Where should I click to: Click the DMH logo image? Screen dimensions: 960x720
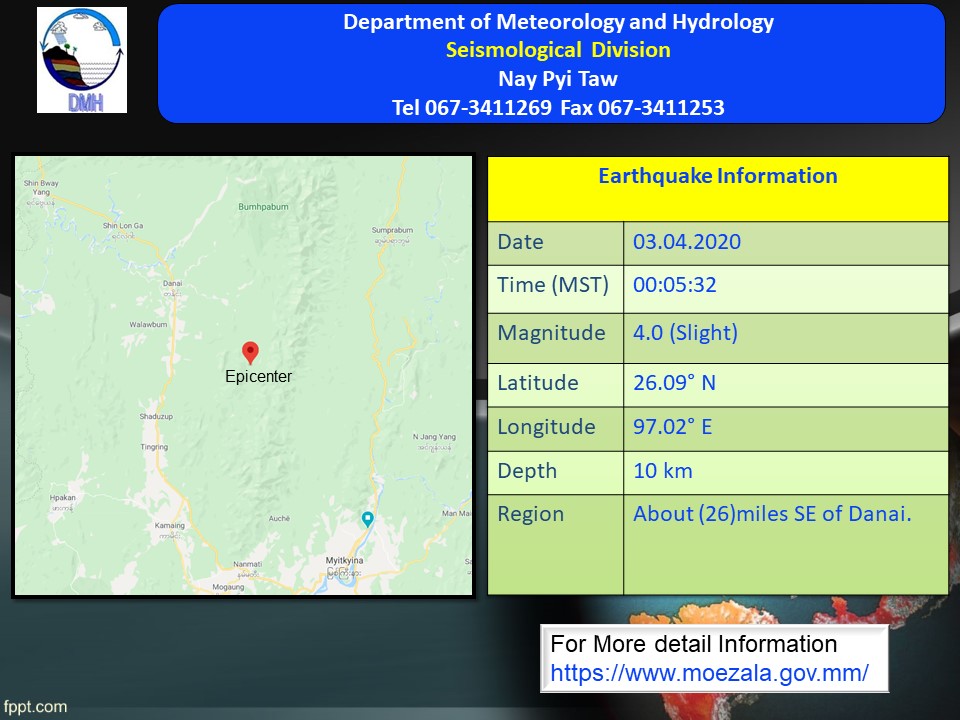(82, 60)
